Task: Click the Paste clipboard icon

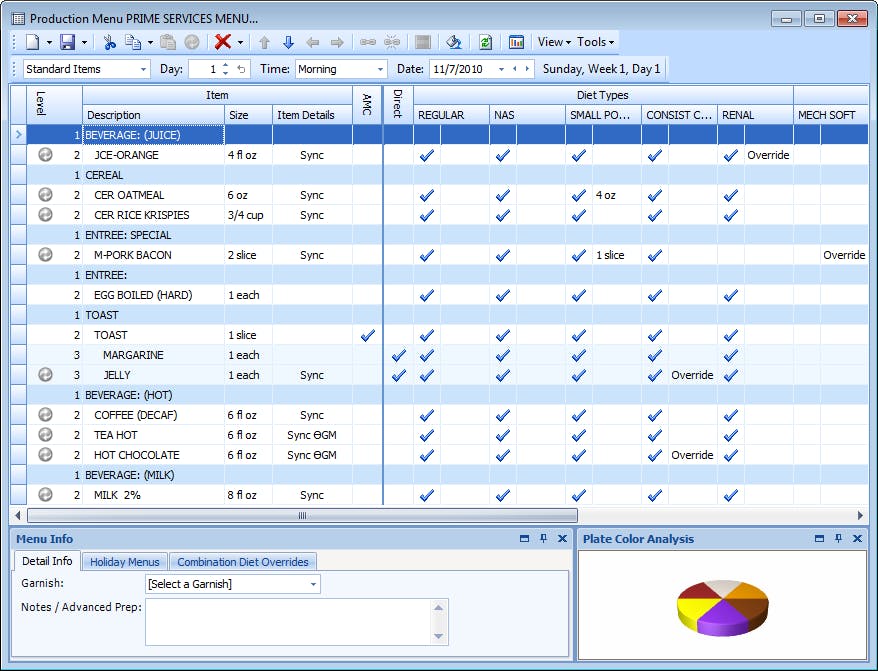Action: click(167, 42)
